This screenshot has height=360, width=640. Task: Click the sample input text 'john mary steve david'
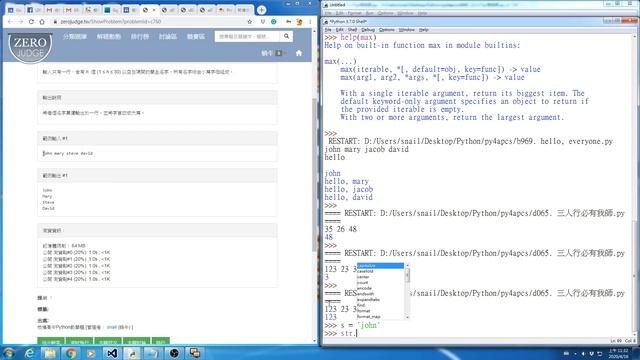click(68, 153)
